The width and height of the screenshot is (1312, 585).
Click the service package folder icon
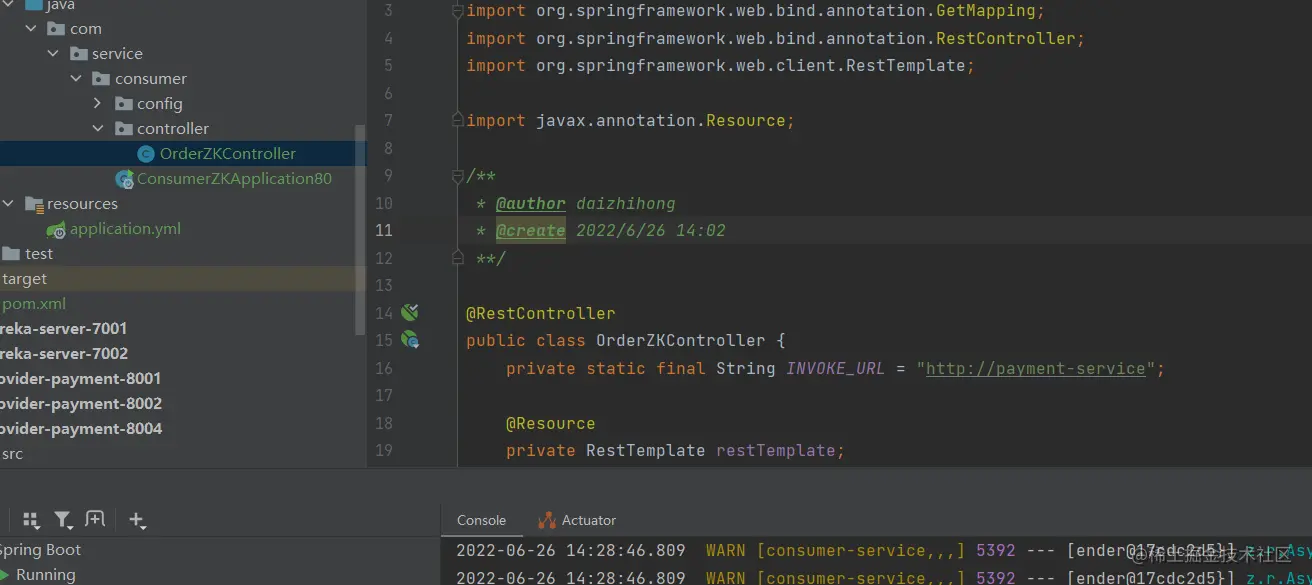click(x=79, y=54)
